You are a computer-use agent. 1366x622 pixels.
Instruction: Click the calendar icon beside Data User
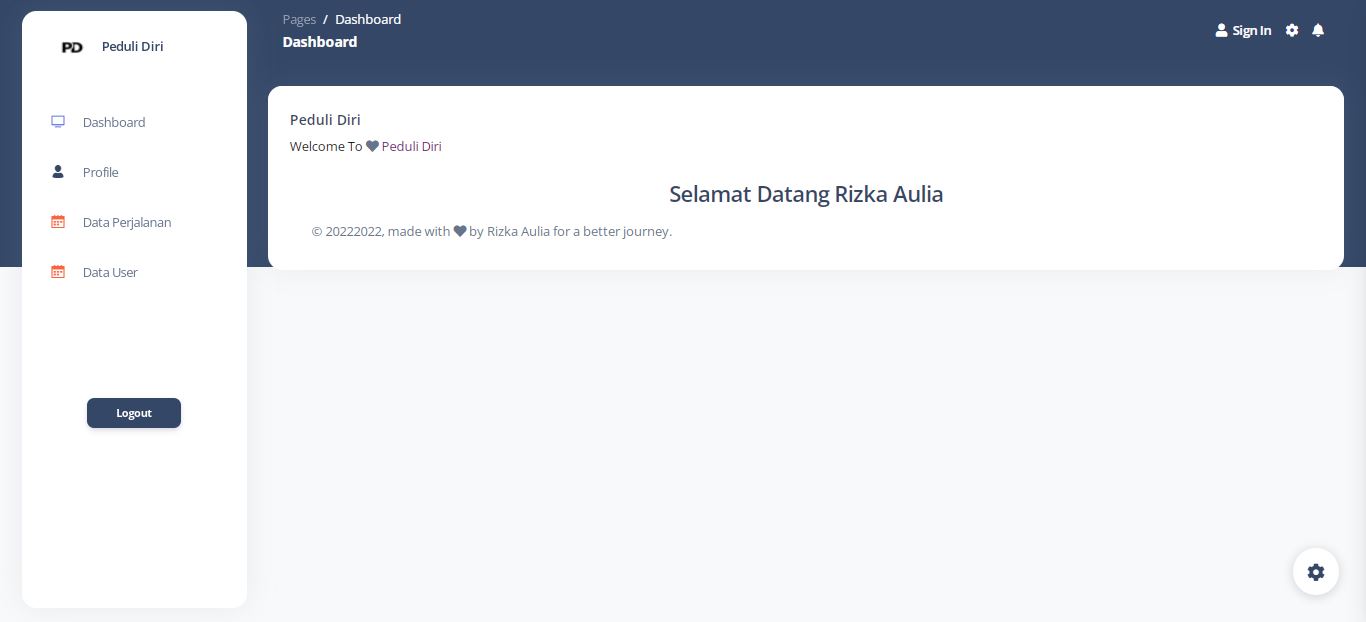coord(58,272)
